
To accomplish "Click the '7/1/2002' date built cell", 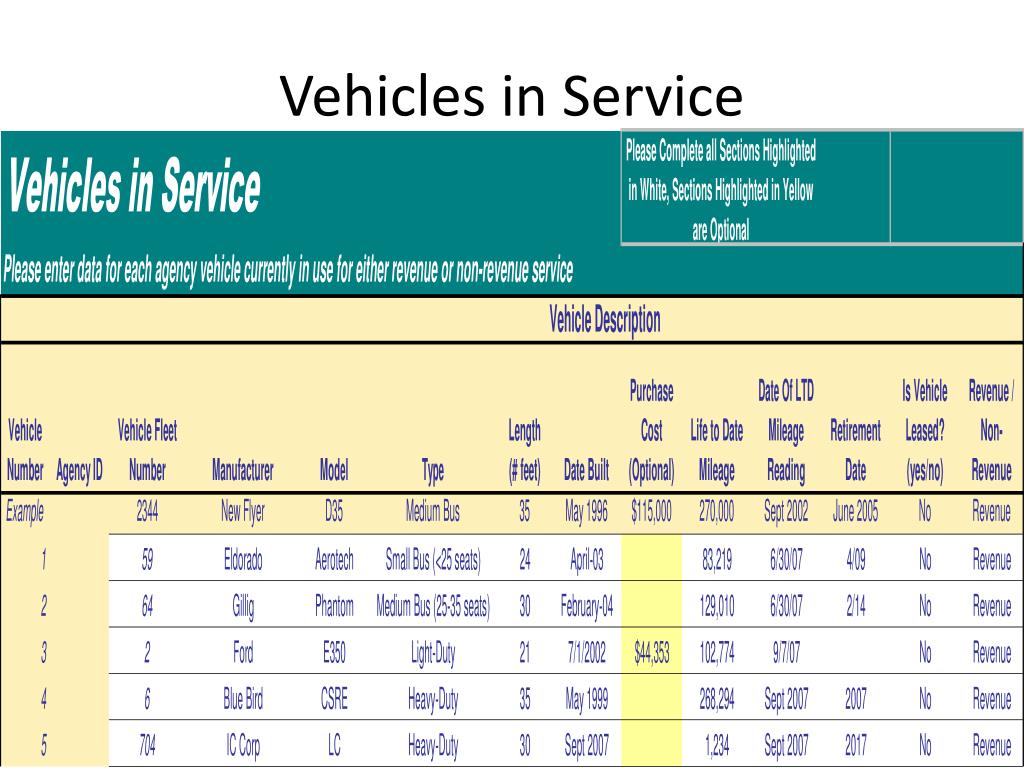I will (586, 652).
